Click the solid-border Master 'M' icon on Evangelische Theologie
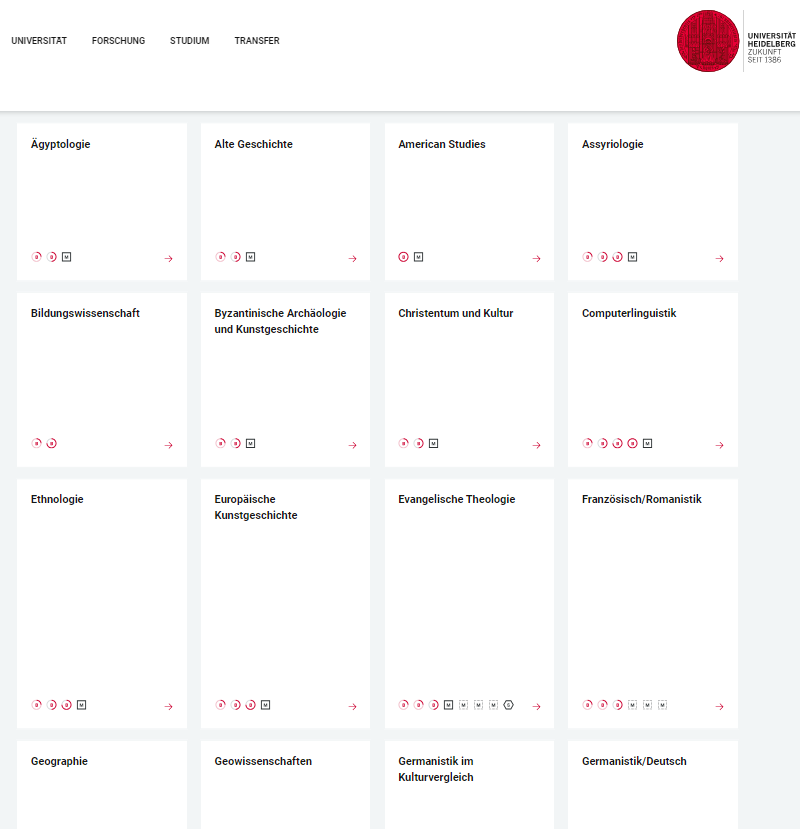The width and height of the screenshot is (800, 829). coord(448,705)
